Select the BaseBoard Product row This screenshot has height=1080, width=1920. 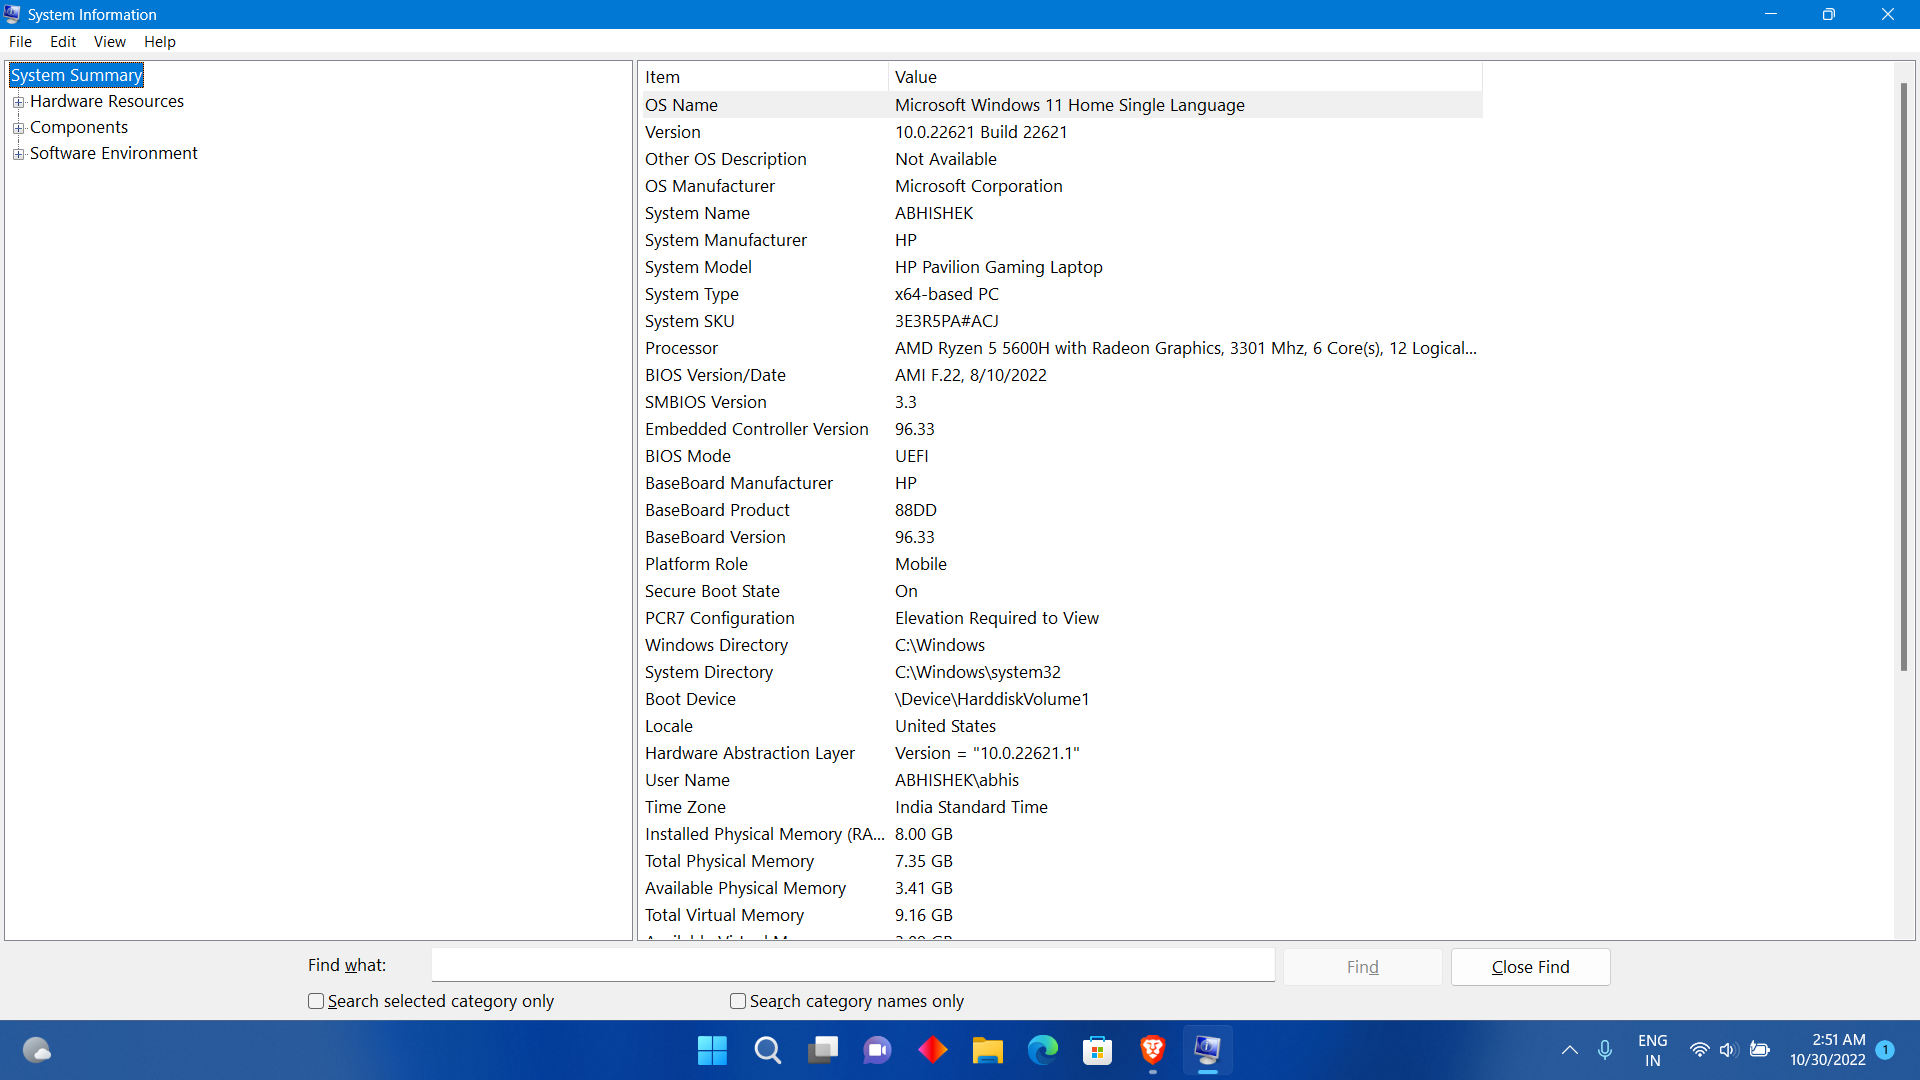pyautogui.click(x=1061, y=510)
